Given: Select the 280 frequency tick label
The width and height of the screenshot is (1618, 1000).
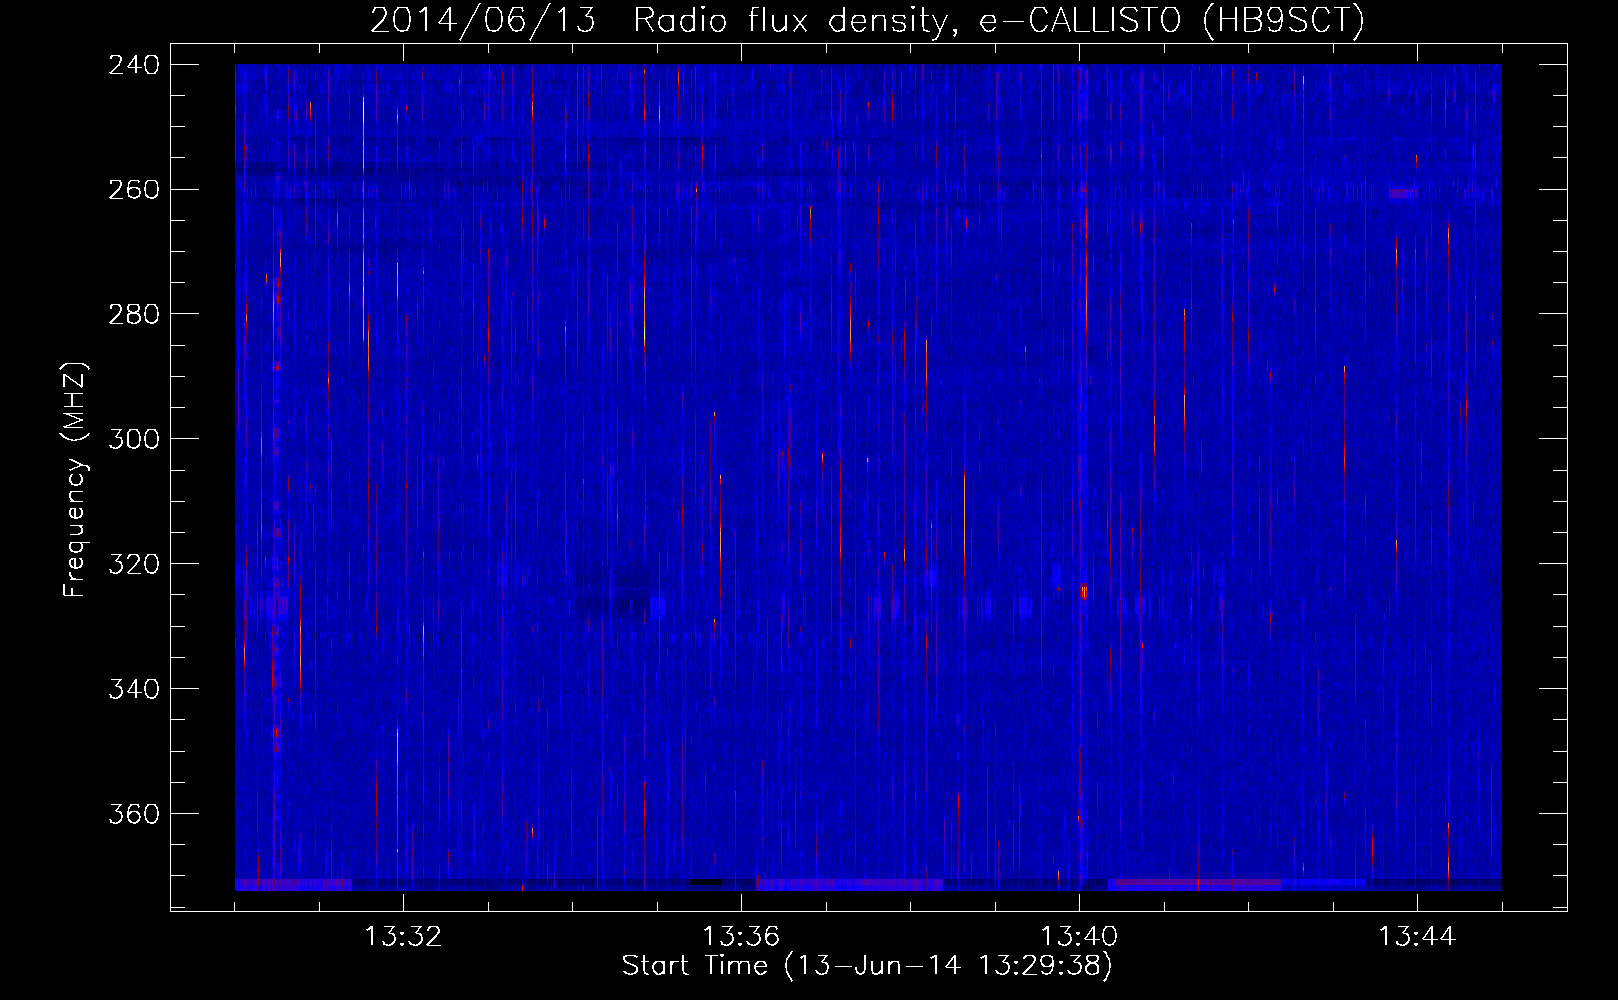Looking at the screenshot, I should pyautogui.click(x=134, y=315).
